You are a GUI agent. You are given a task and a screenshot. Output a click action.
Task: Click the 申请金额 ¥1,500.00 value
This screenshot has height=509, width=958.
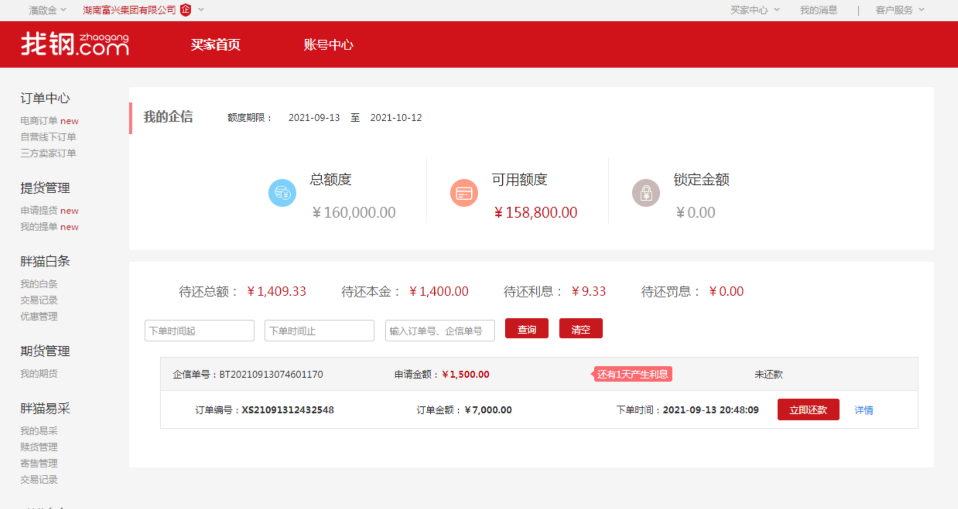click(466, 375)
